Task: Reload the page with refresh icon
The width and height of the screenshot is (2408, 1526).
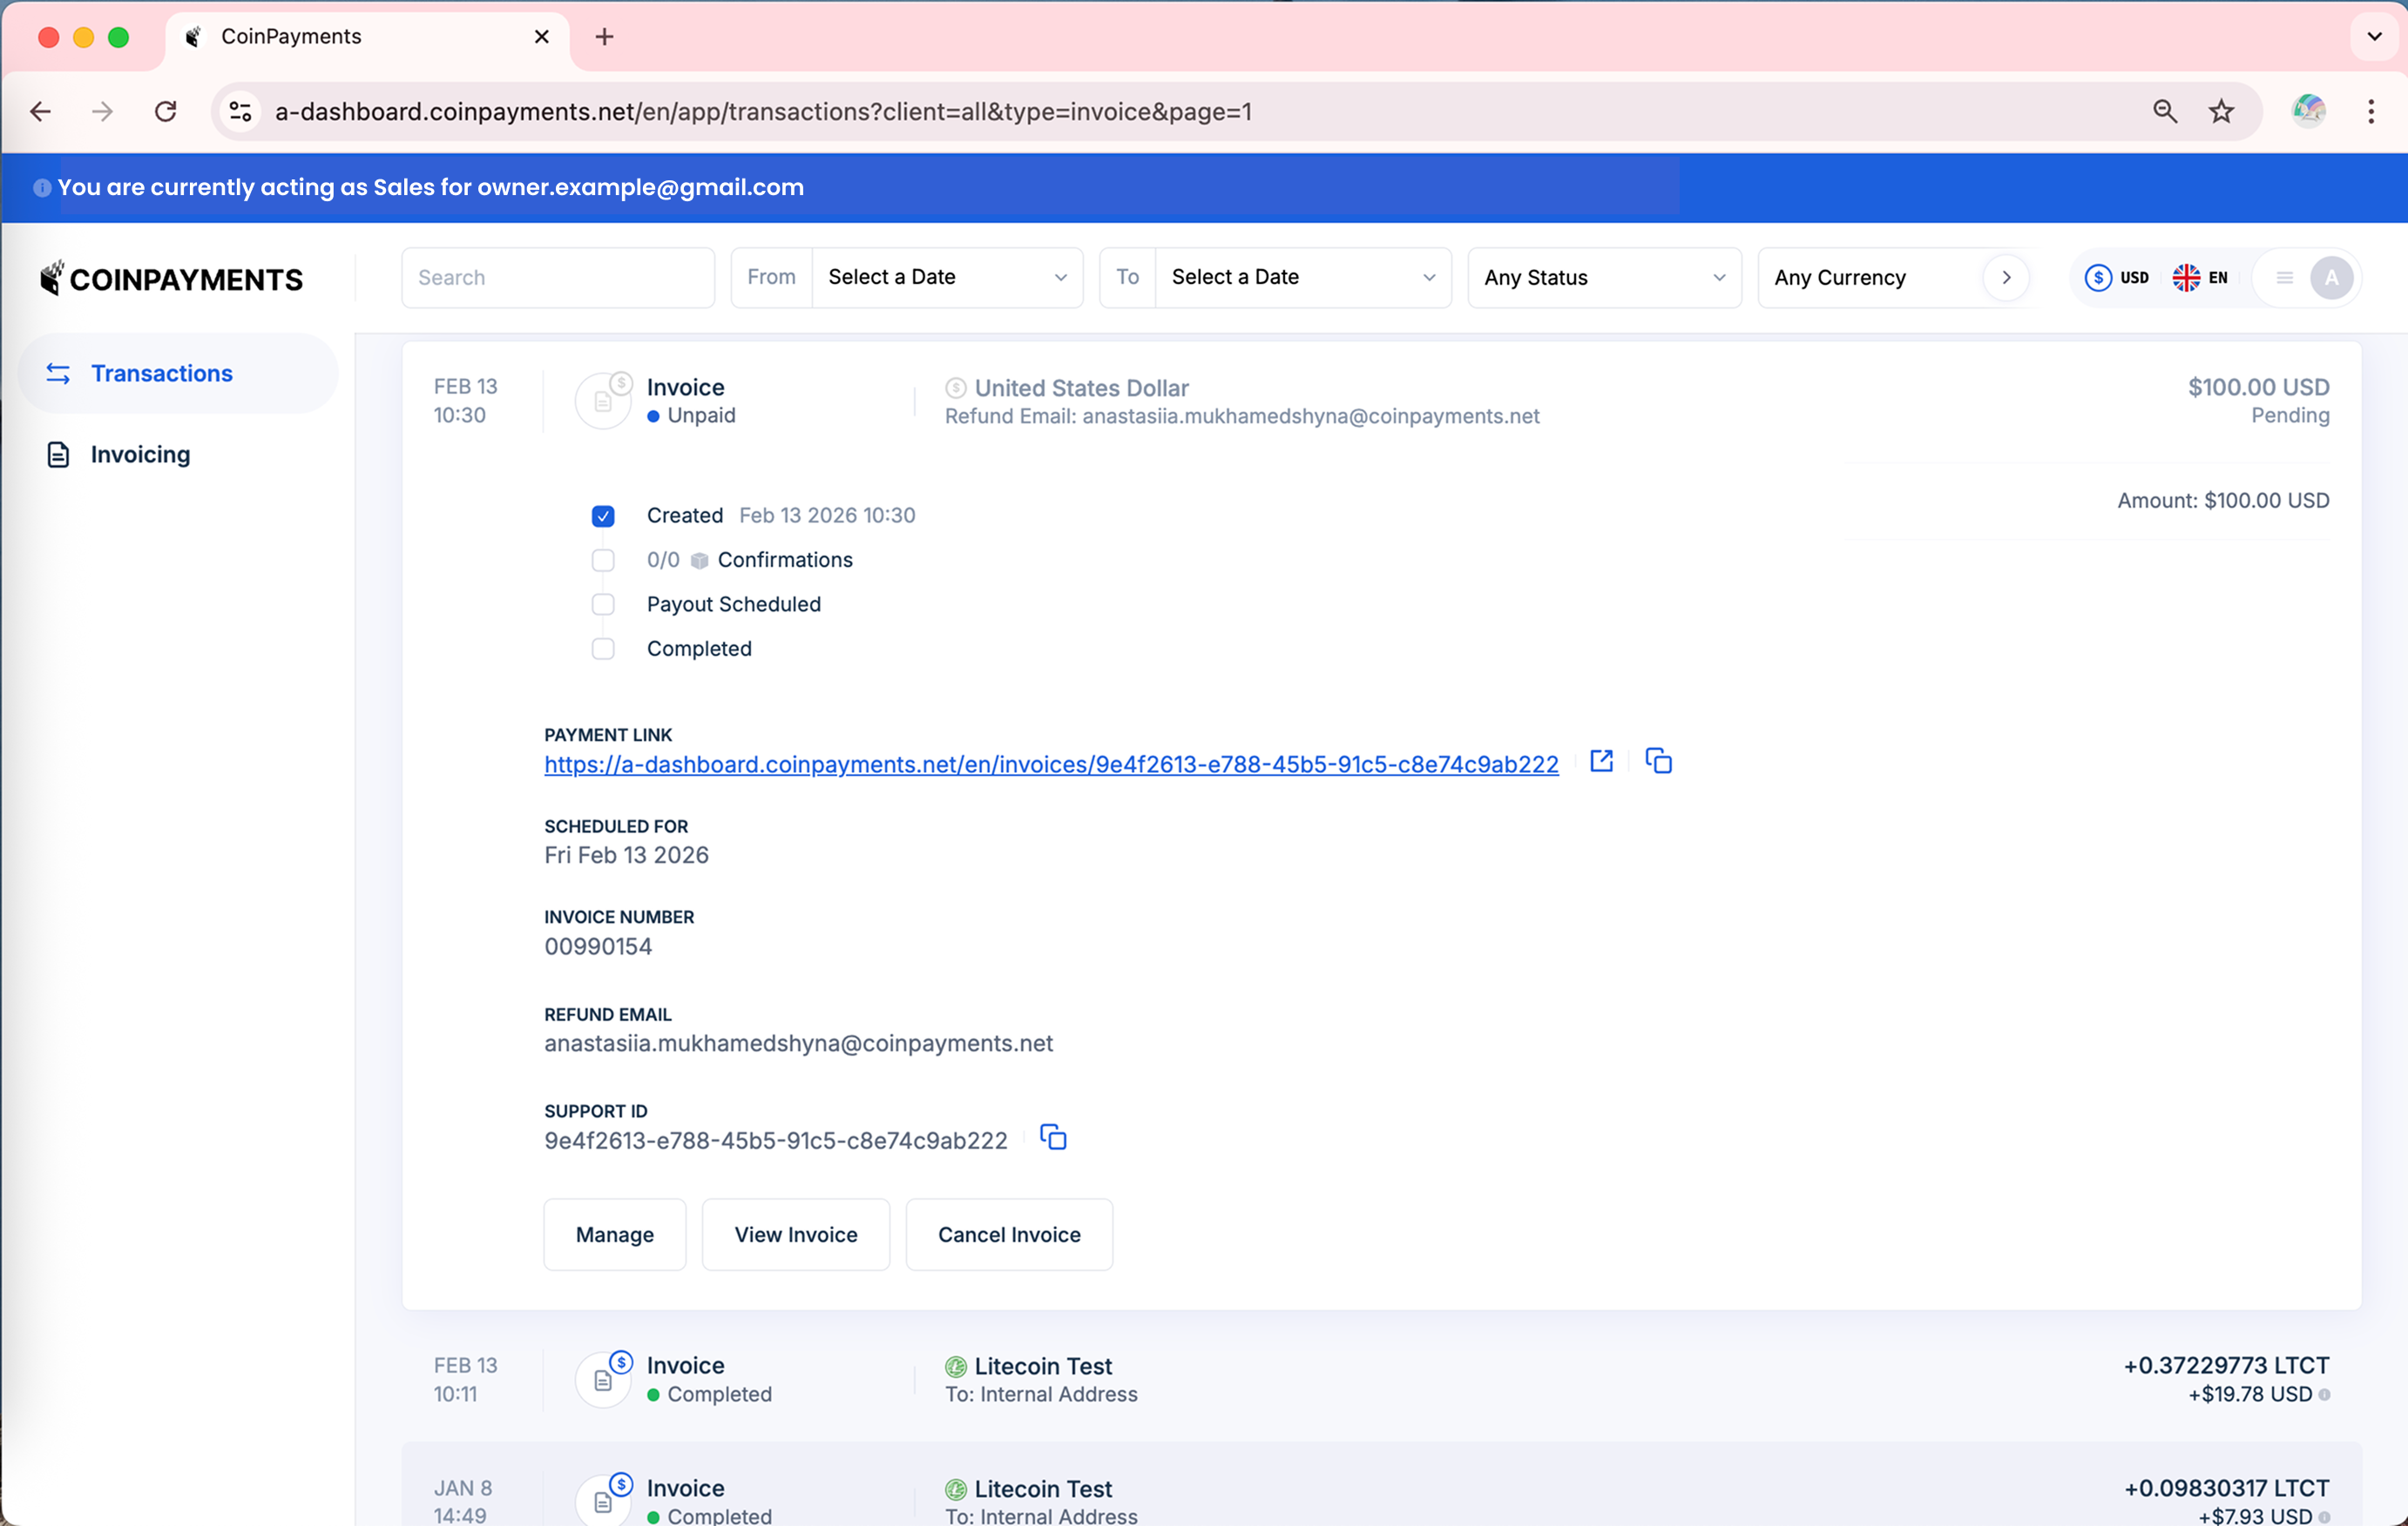Action: tap(166, 111)
